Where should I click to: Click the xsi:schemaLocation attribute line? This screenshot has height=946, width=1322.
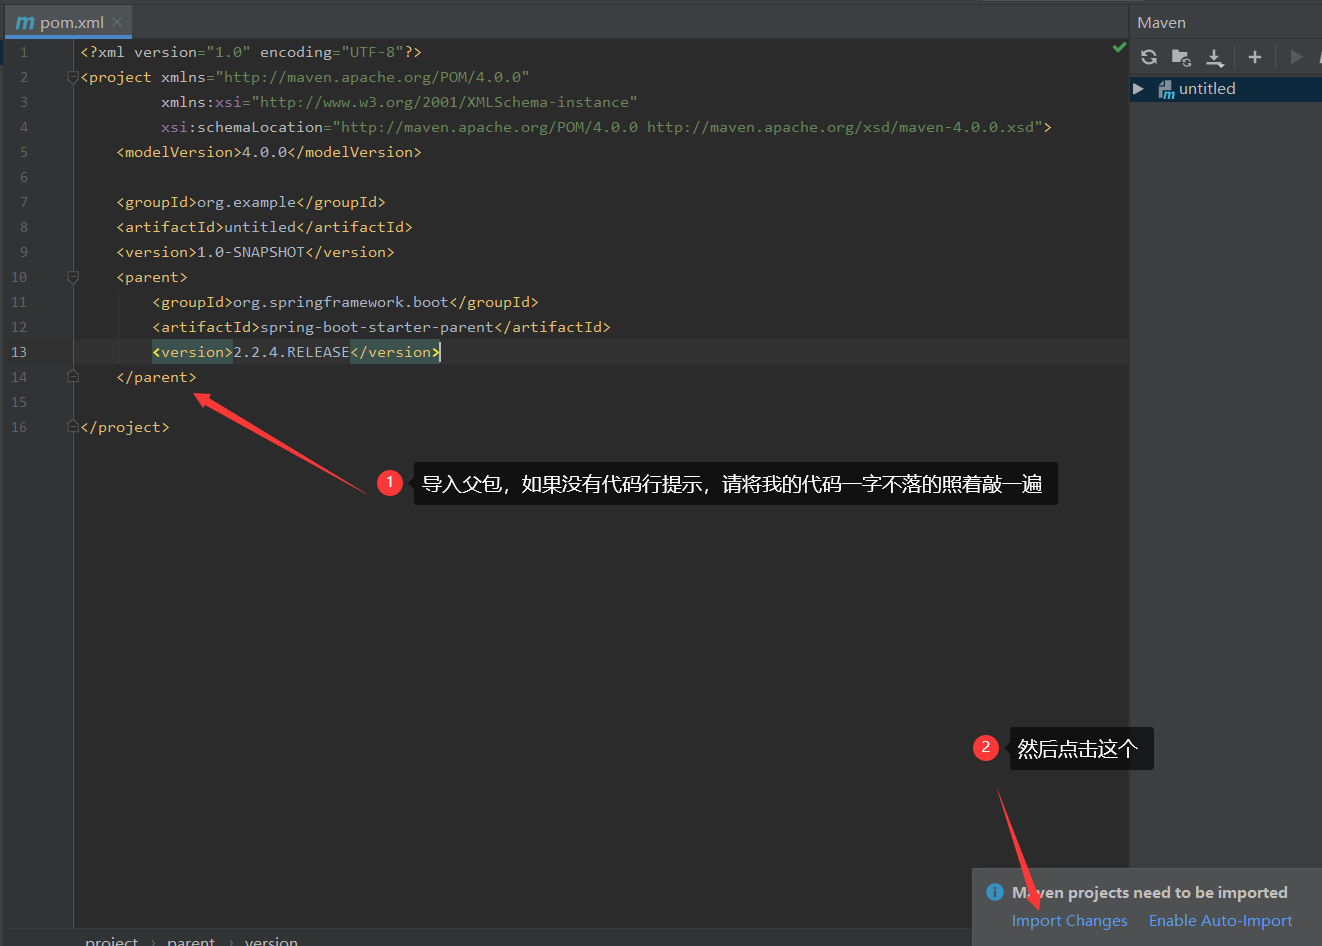[606, 127]
